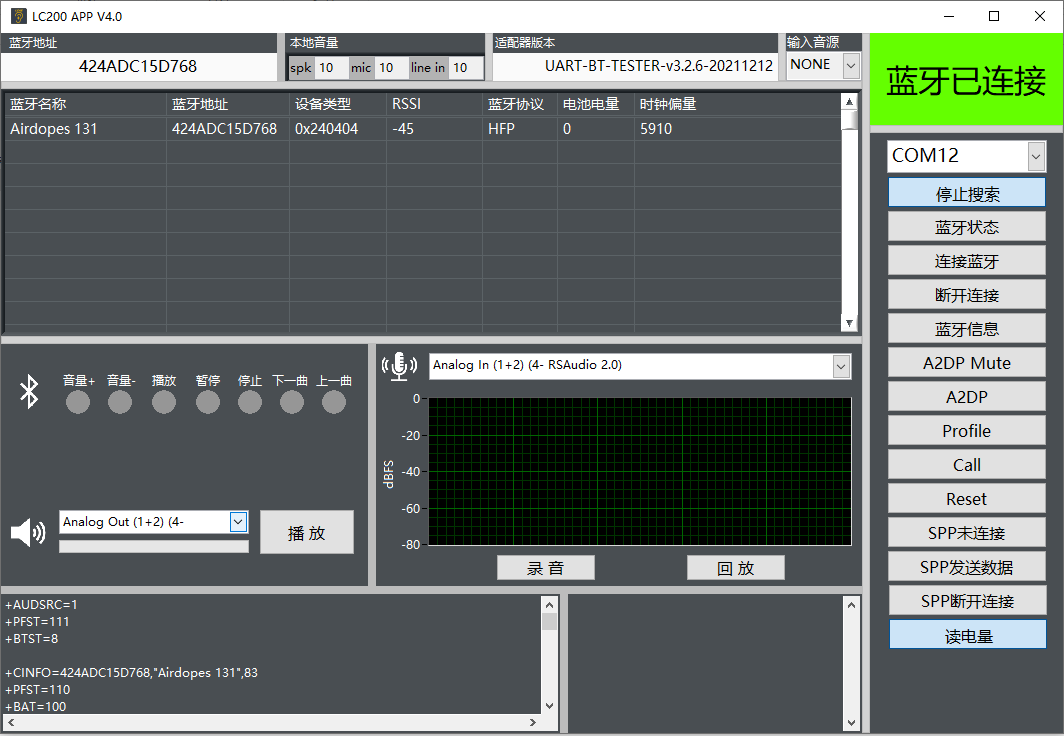Click the speaker output icon
Screen dimensions: 1064x736
(x=28, y=532)
